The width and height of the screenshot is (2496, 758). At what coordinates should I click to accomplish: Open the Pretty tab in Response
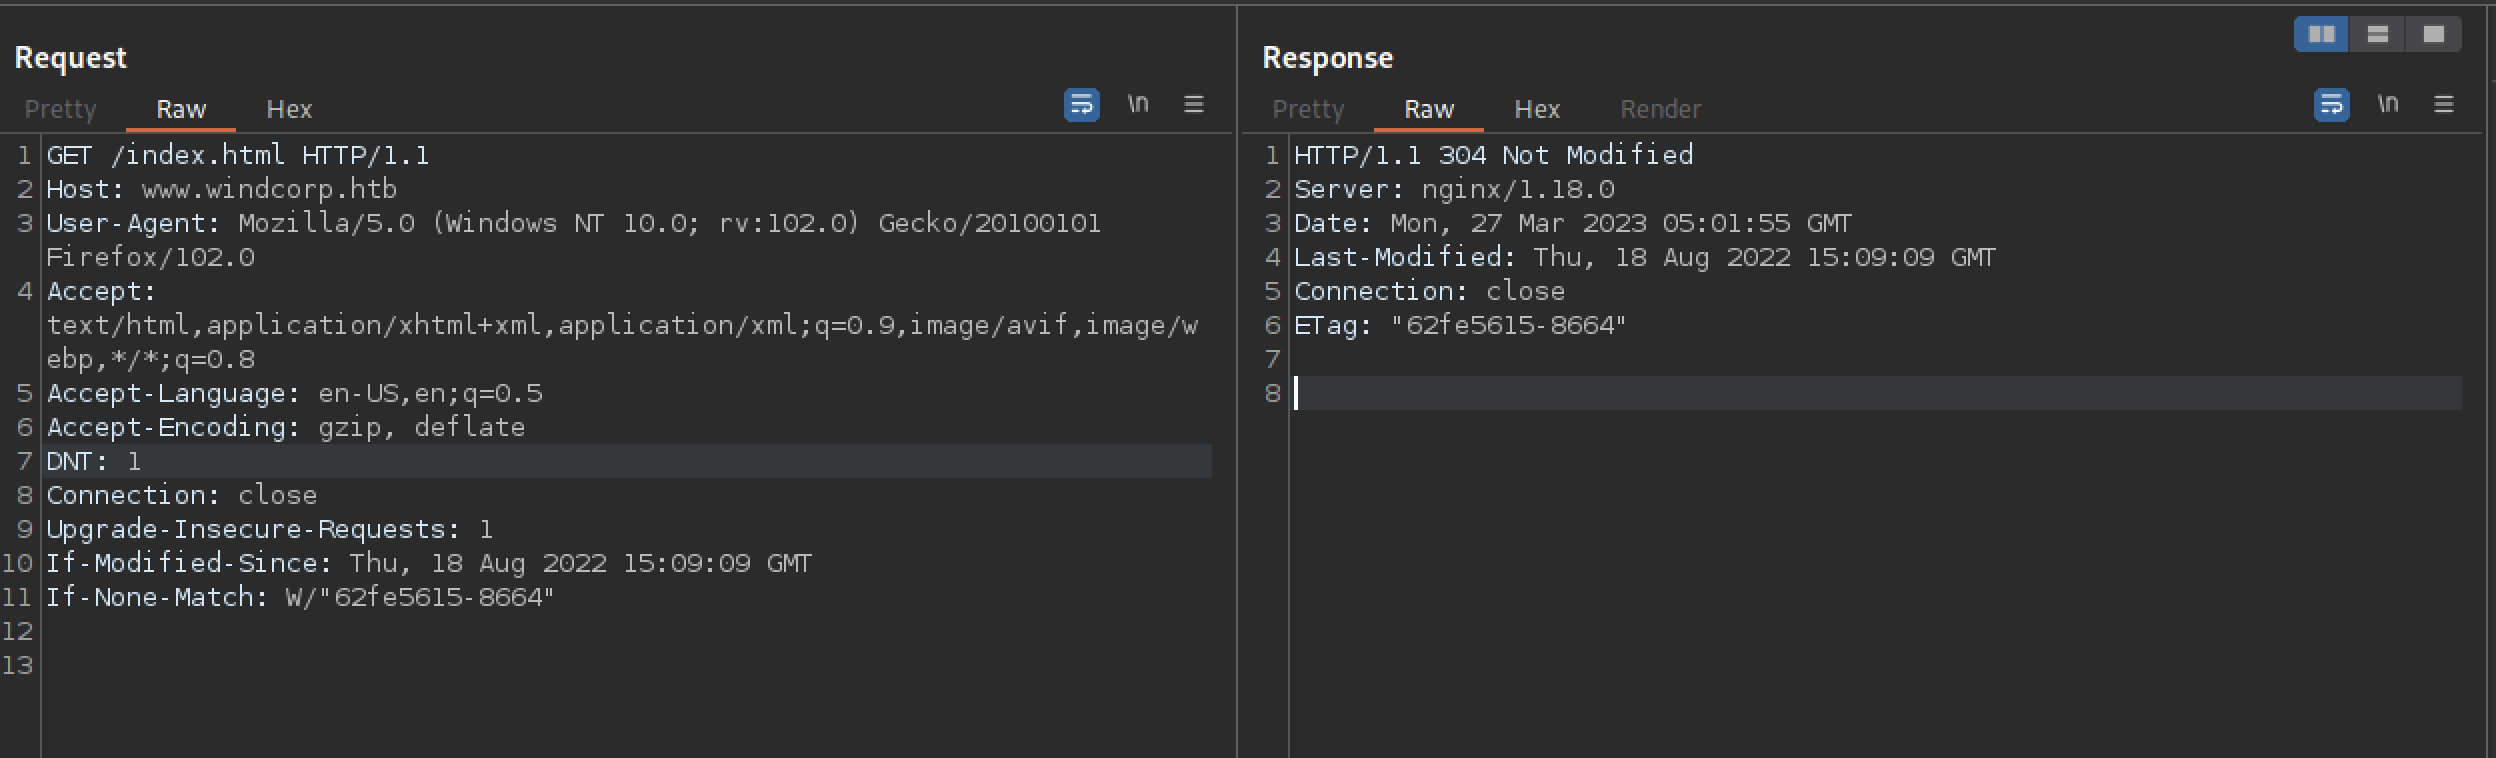click(1308, 109)
